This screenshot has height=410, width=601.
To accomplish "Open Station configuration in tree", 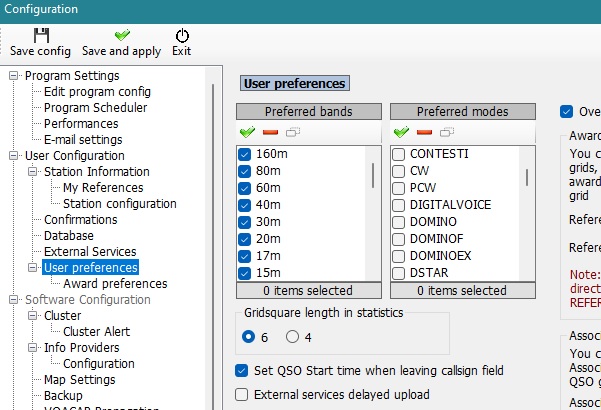I will [120, 203].
